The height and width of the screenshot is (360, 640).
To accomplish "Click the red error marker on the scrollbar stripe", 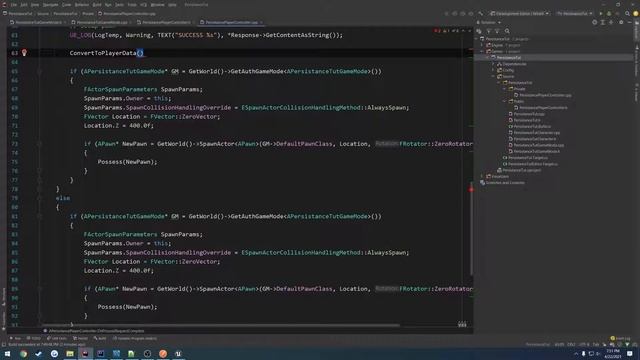I will [x=471, y=190].
